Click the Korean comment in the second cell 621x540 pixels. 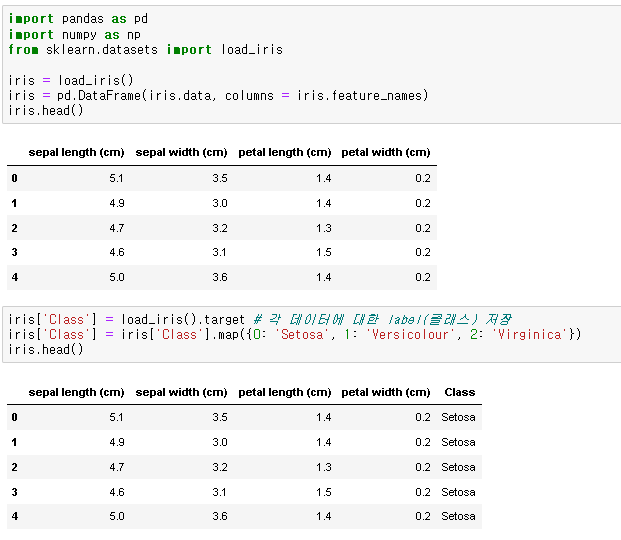(x=382, y=319)
